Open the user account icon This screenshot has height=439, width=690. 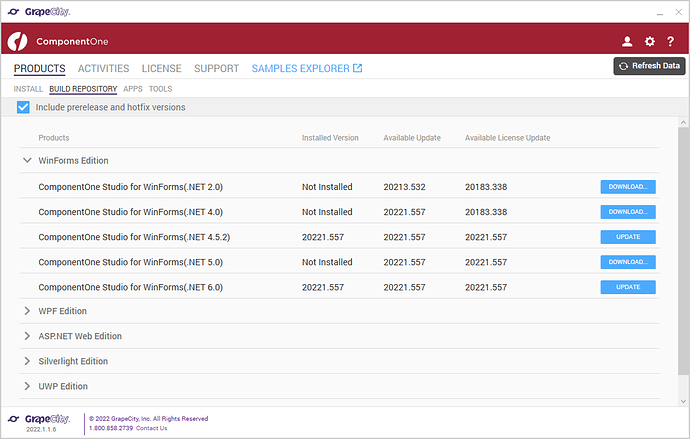(x=627, y=41)
